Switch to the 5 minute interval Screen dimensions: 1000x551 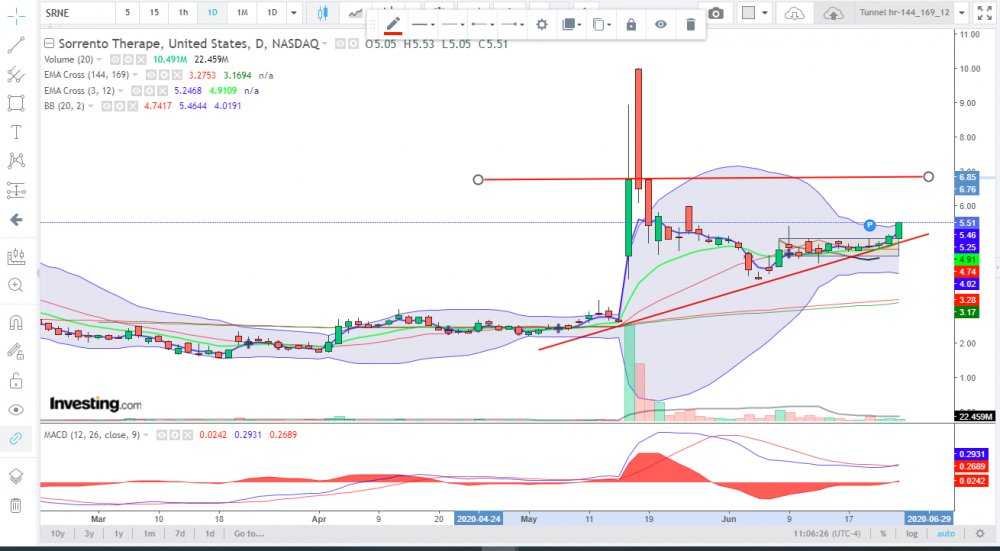[128, 13]
